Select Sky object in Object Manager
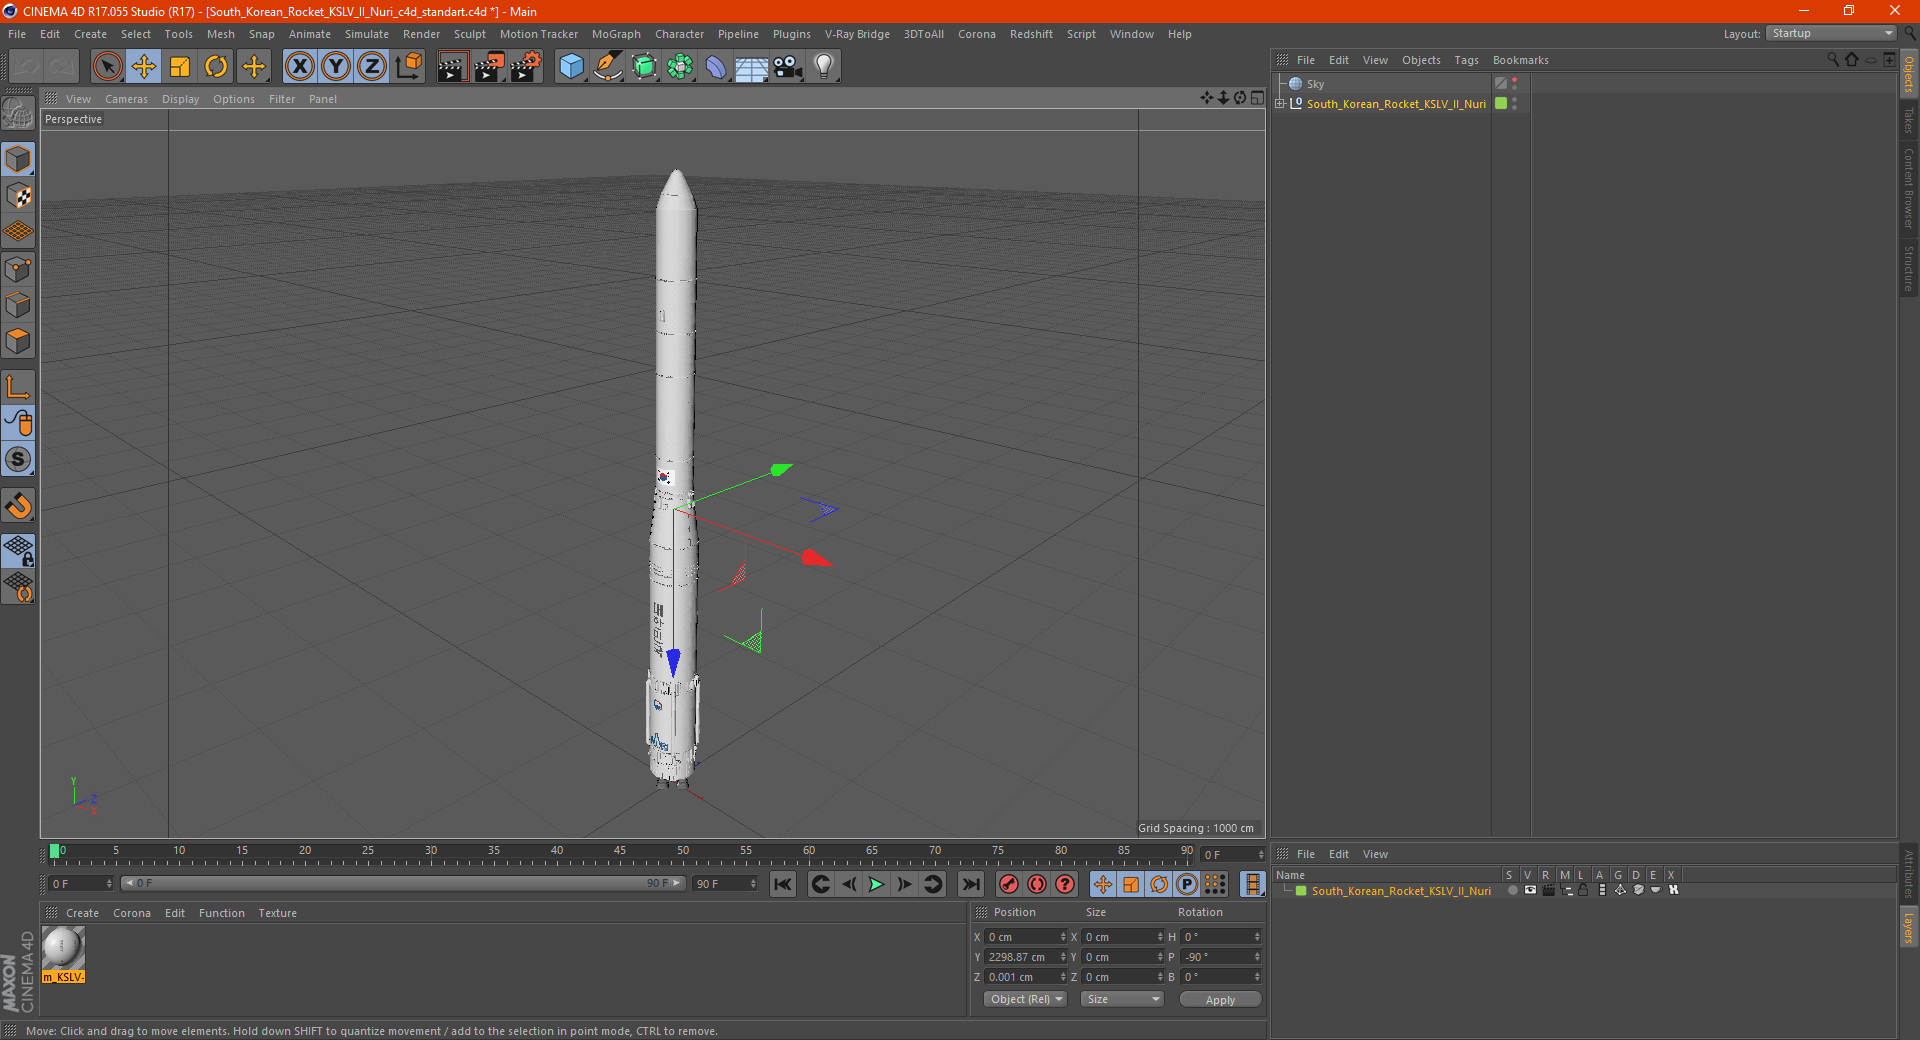The height and width of the screenshot is (1040, 1920). [1315, 84]
